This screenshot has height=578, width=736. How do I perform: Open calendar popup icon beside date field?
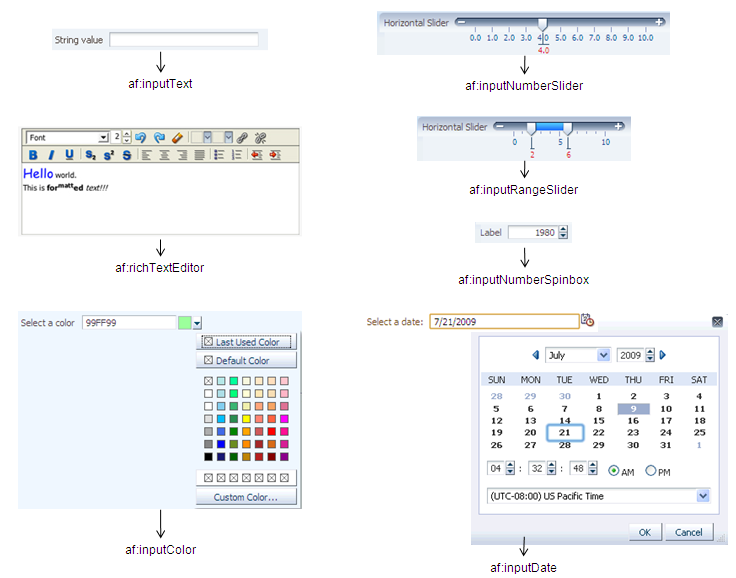coord(587,320)
